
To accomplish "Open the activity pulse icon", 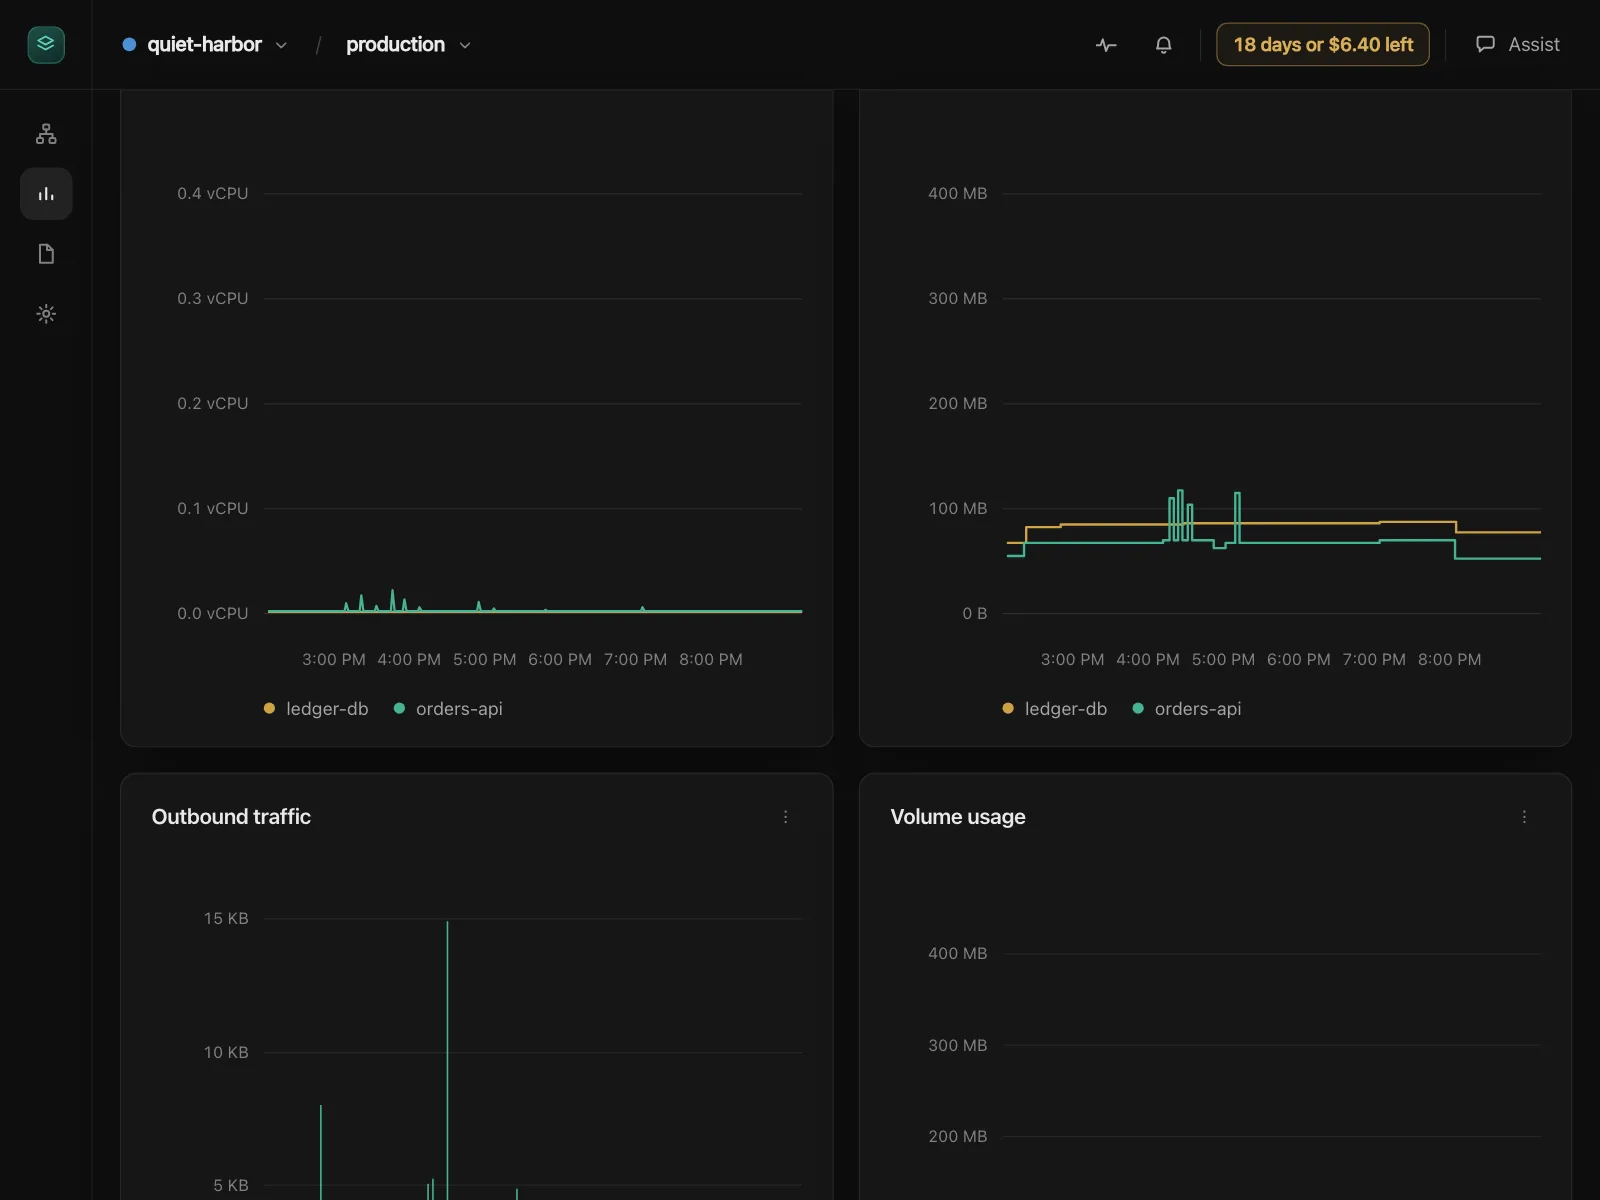I will [1106, 45].
